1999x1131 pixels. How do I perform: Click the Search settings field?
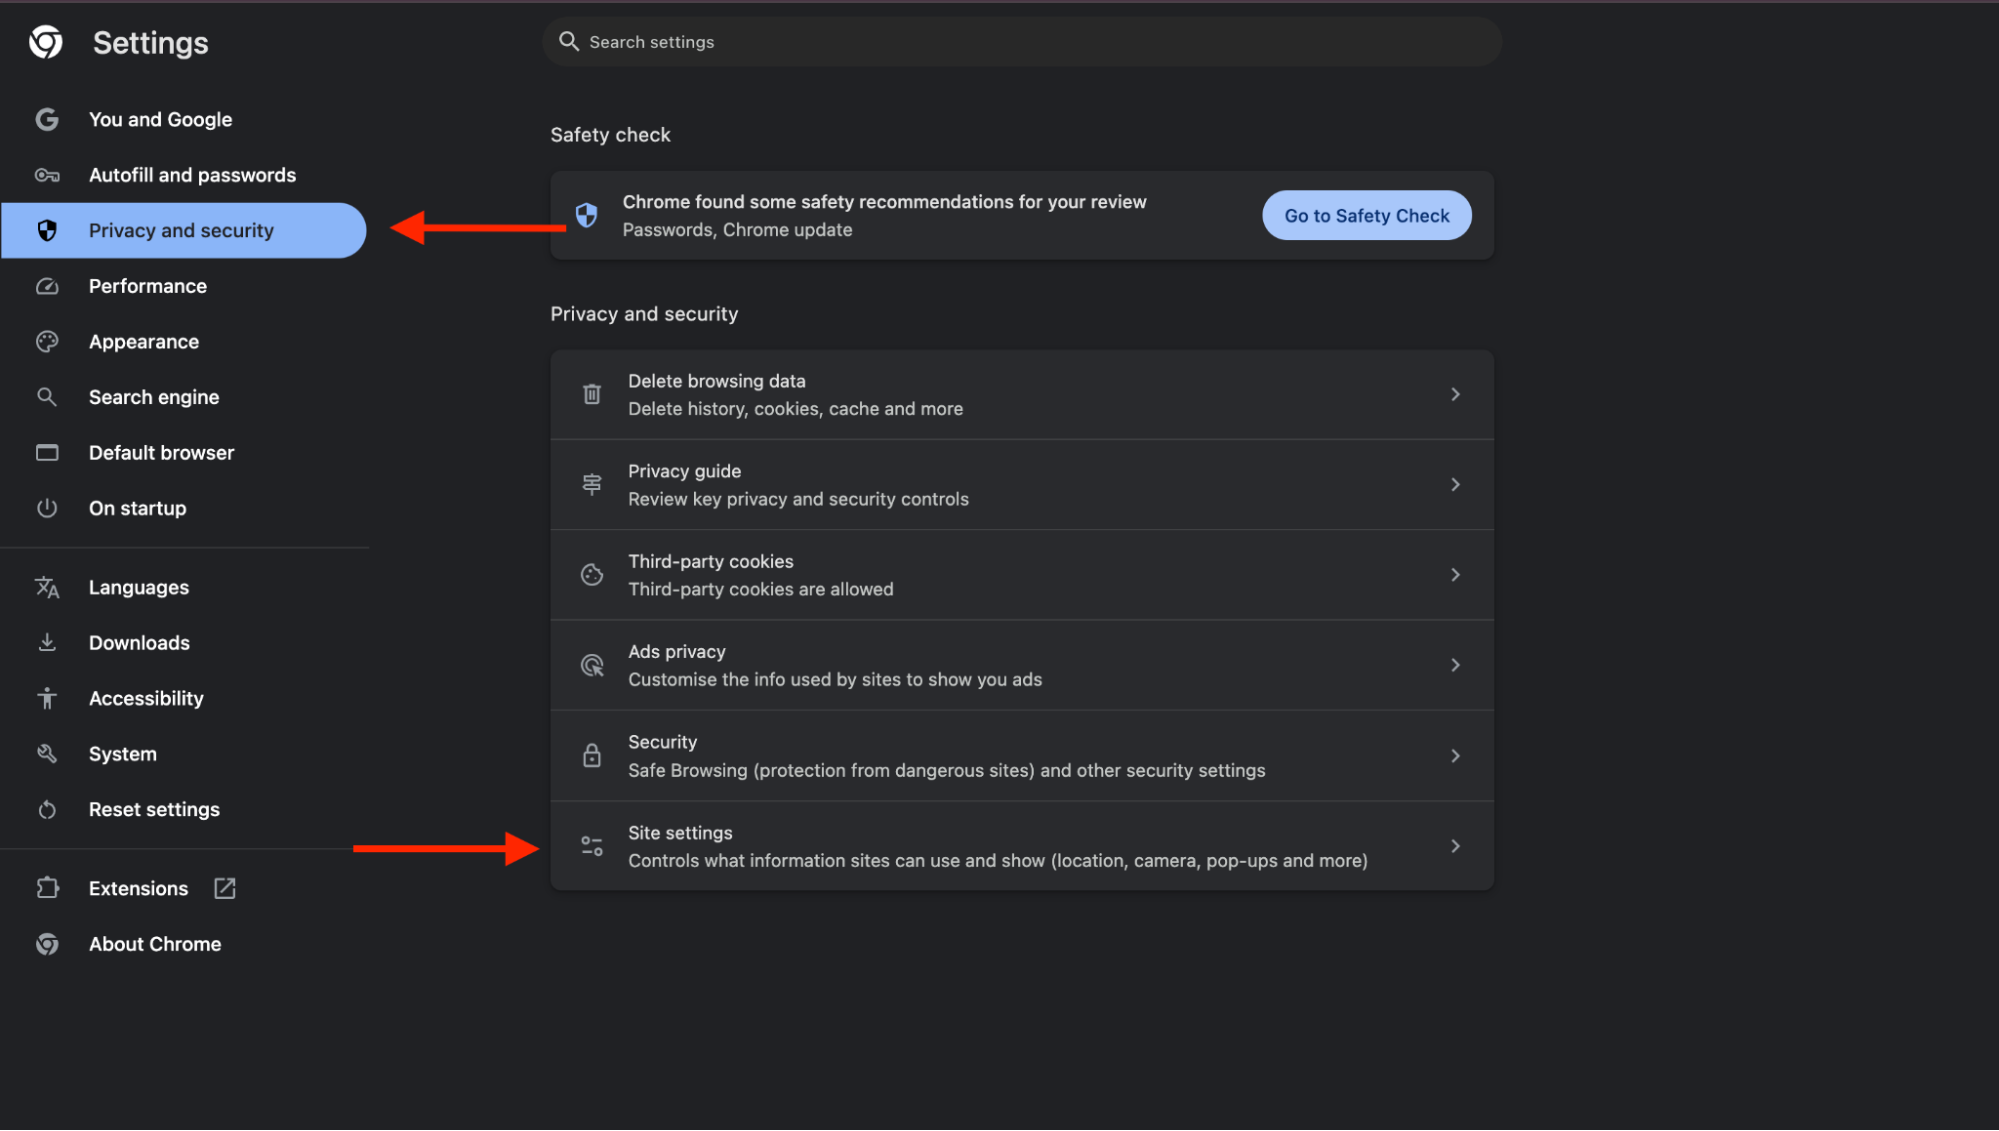click(1021, 41)
